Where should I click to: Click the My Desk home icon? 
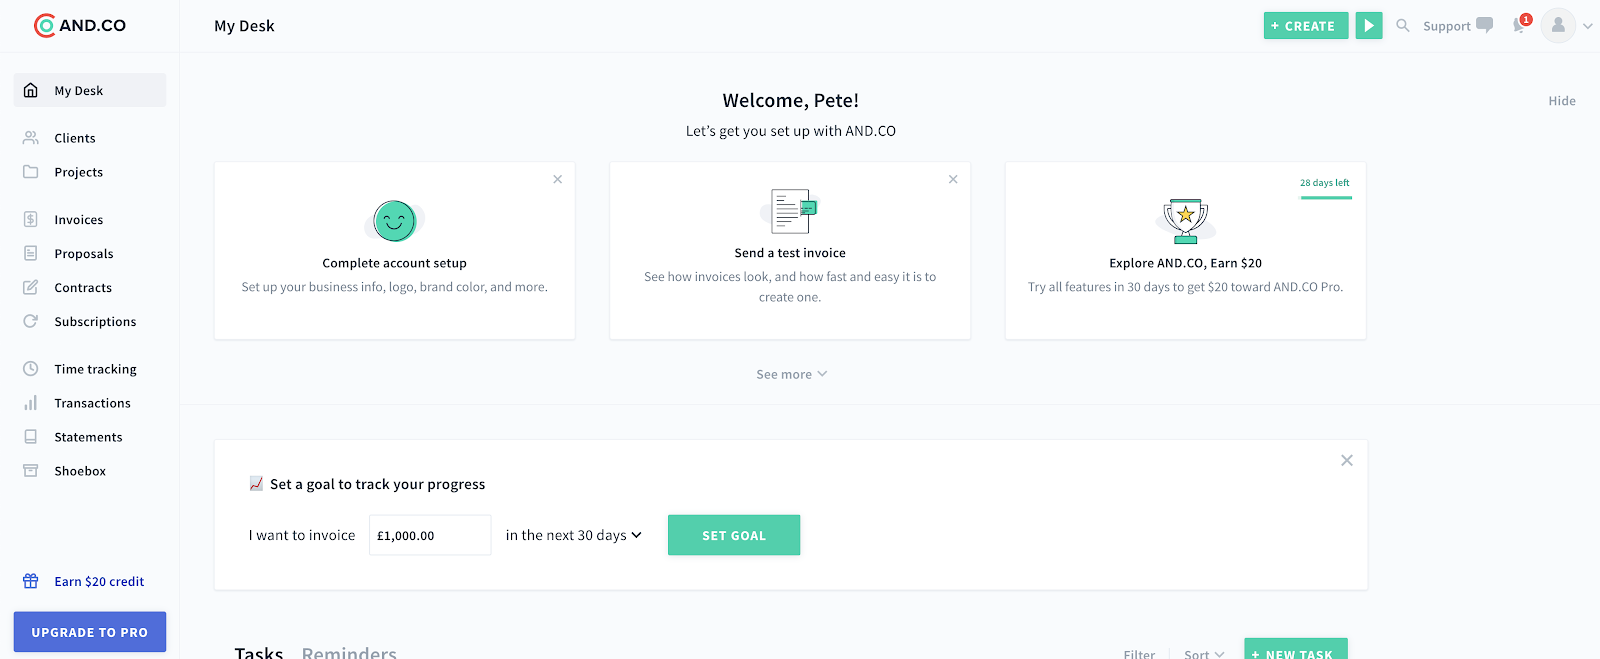coord(31,90)
